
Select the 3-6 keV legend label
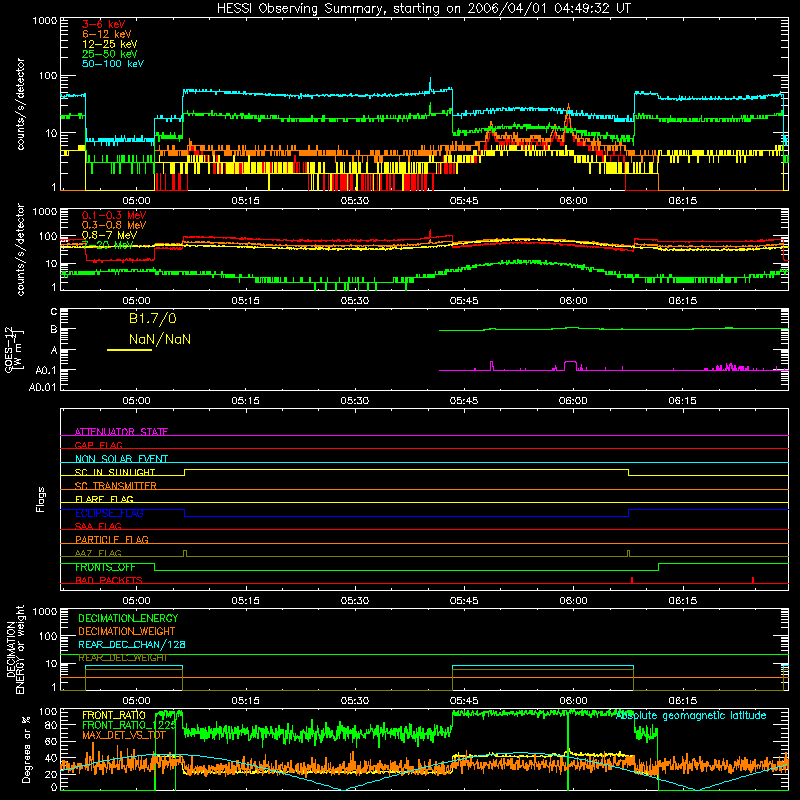point(104,24)
